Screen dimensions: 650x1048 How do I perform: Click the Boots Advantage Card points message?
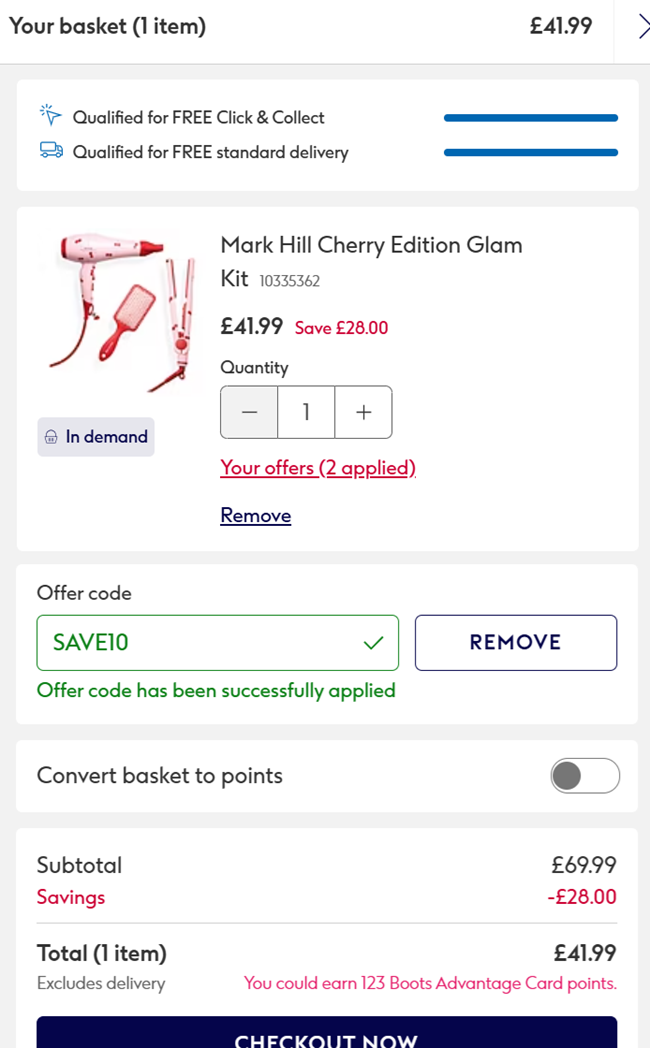[x=430, y=983]
